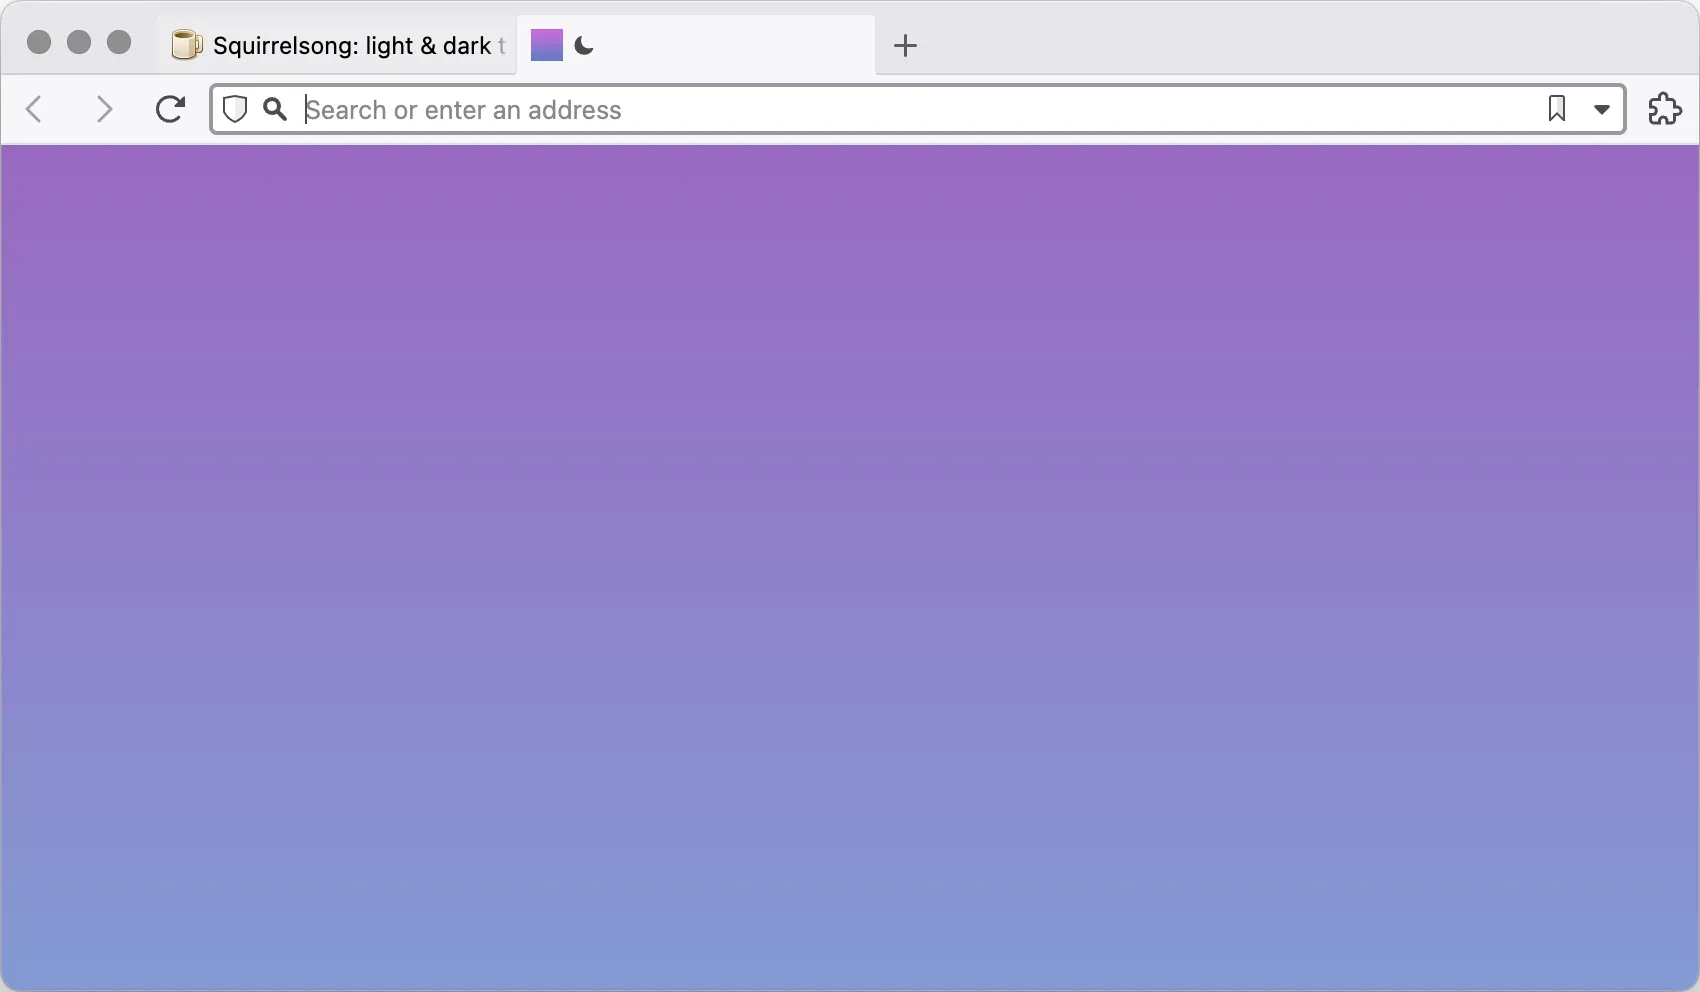The image size is (1700, 992).
Task: Click the purple gradient page area
Action: [x=850, y=560]
